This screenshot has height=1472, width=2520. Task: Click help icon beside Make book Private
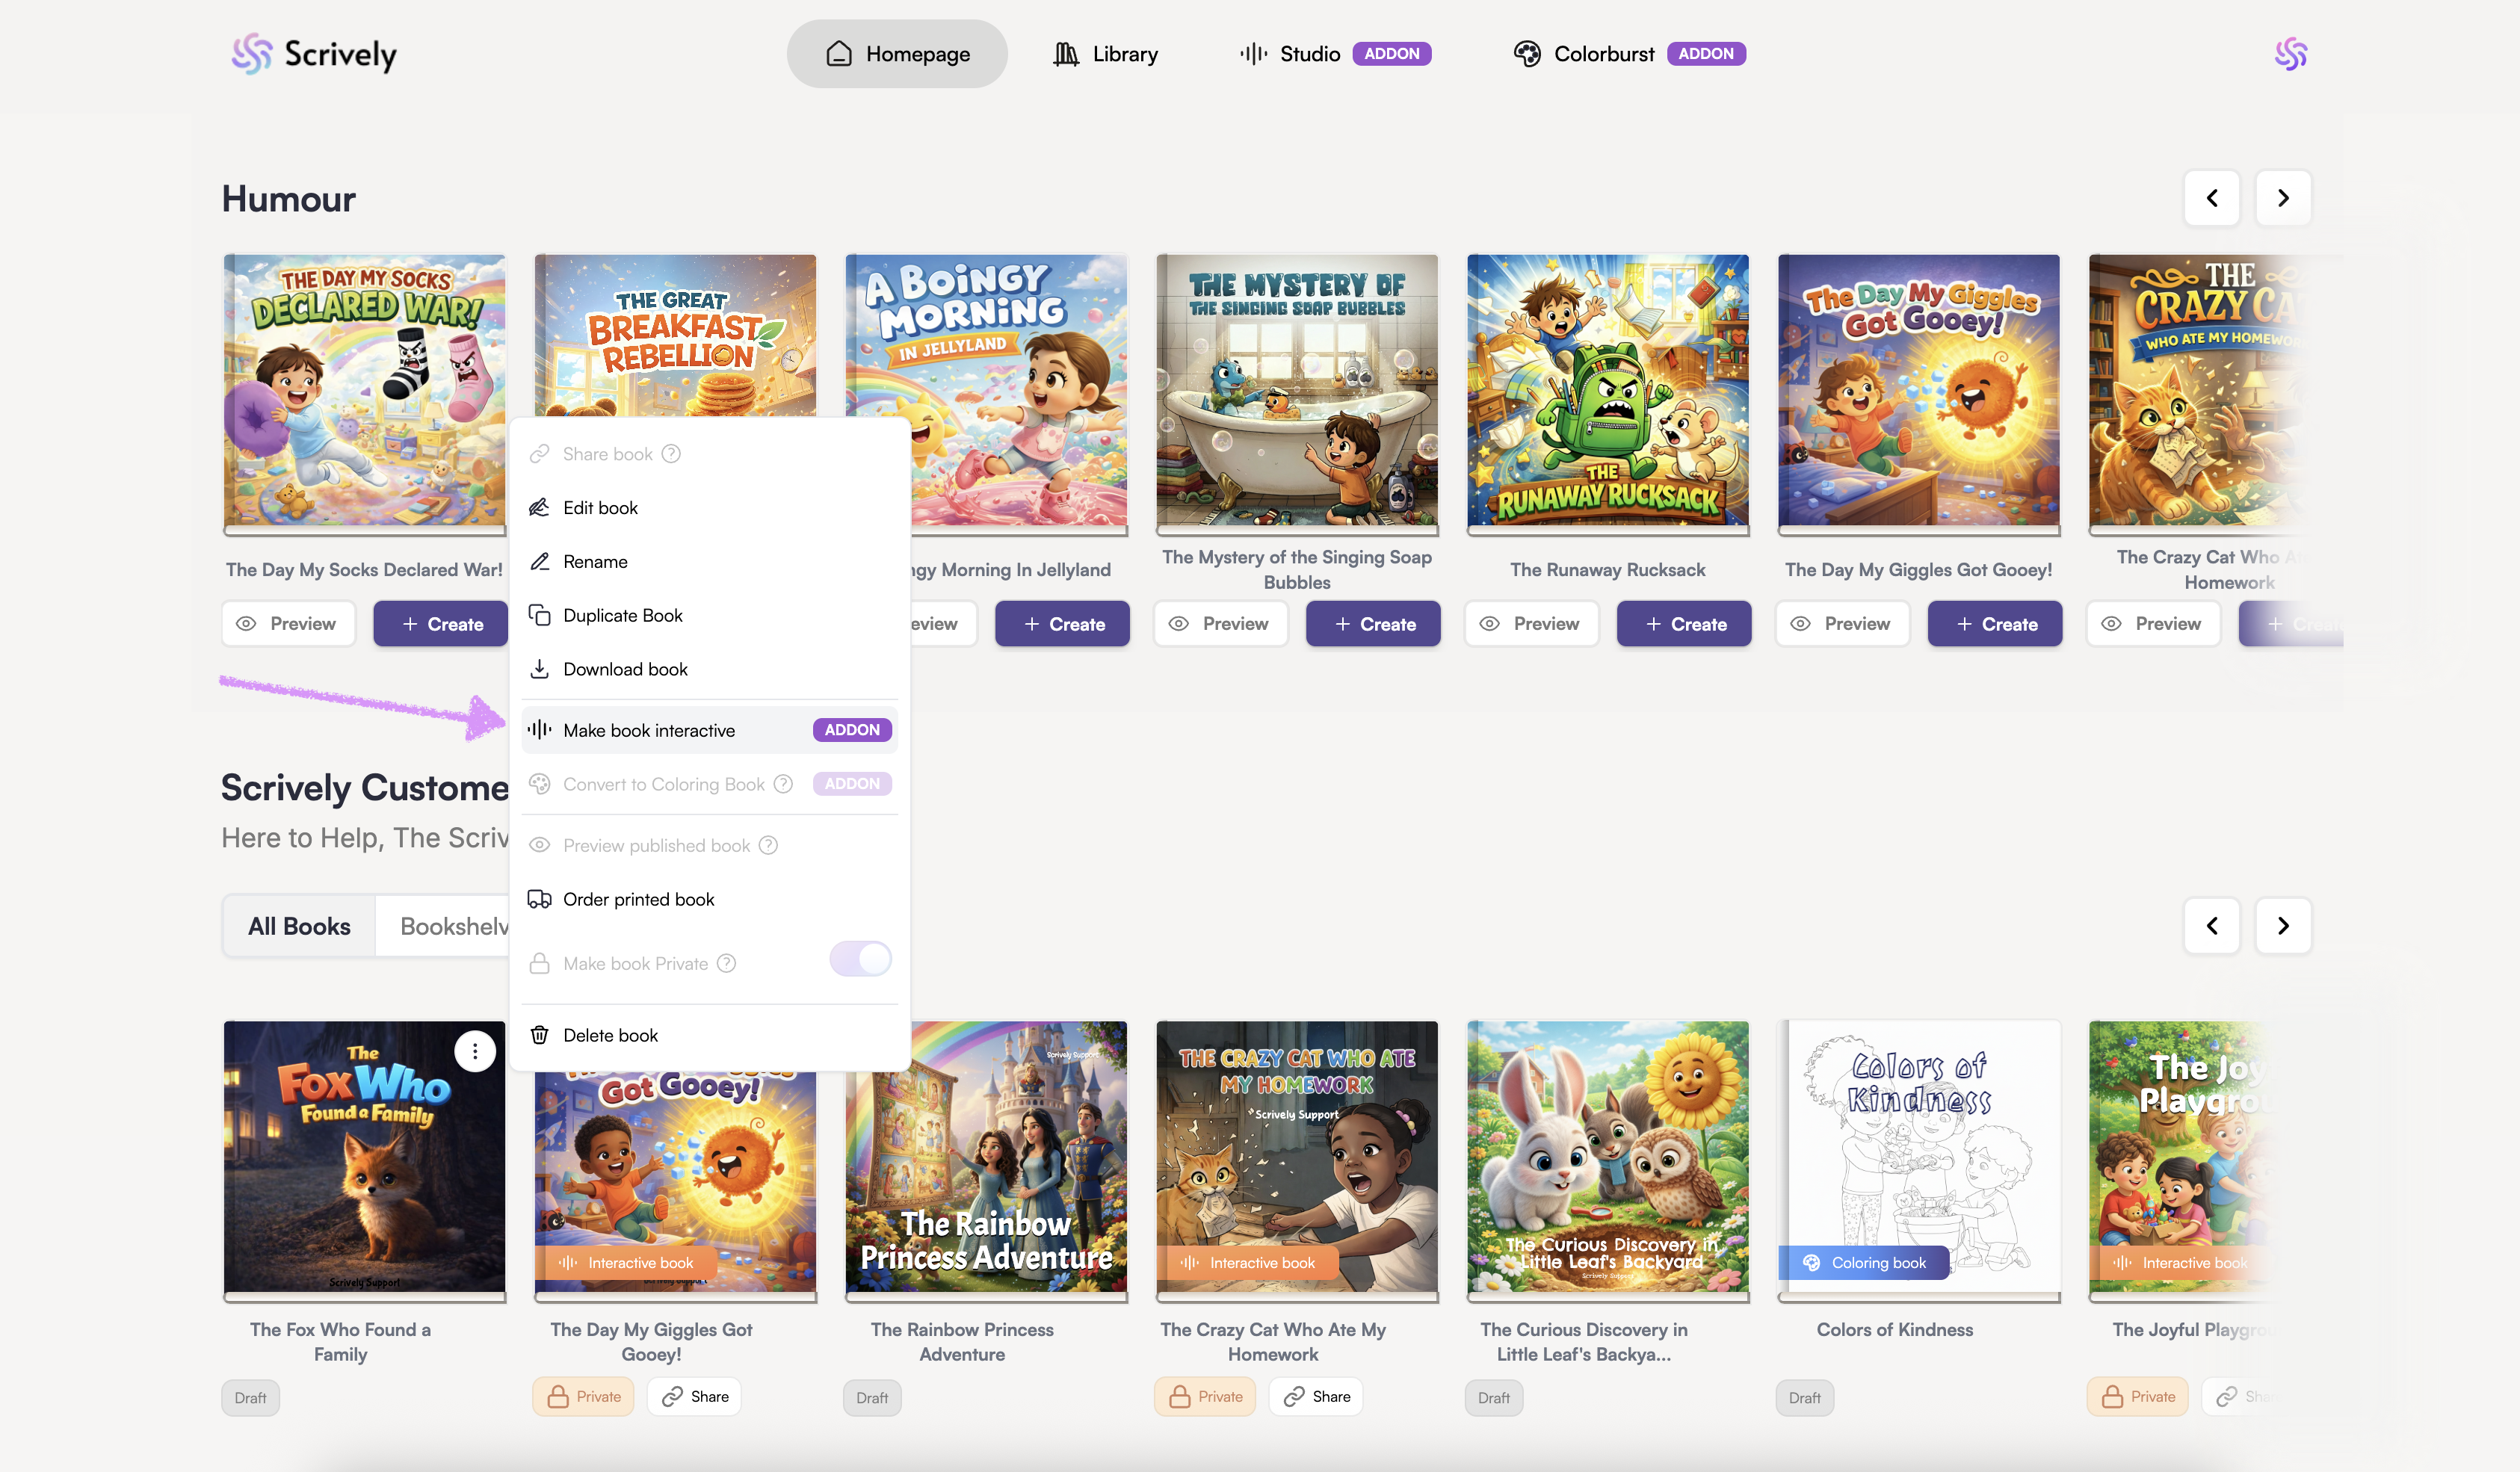pos(727,963)
